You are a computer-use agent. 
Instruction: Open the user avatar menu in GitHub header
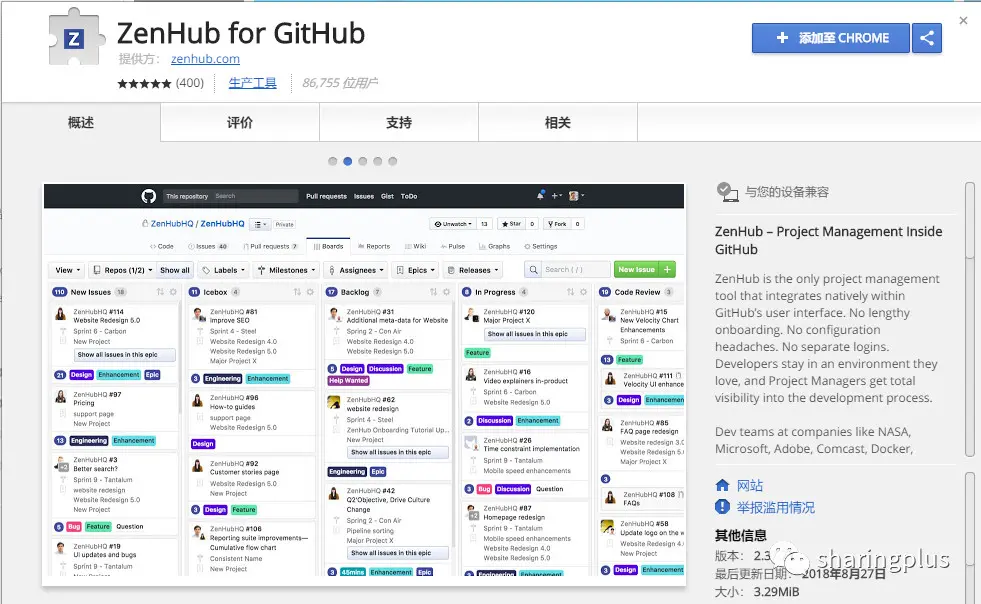click(x=576, y=196)
